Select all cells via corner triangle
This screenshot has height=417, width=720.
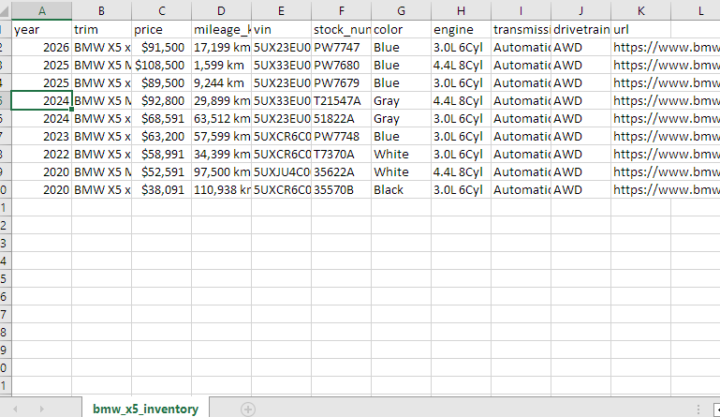click(6, 11)
